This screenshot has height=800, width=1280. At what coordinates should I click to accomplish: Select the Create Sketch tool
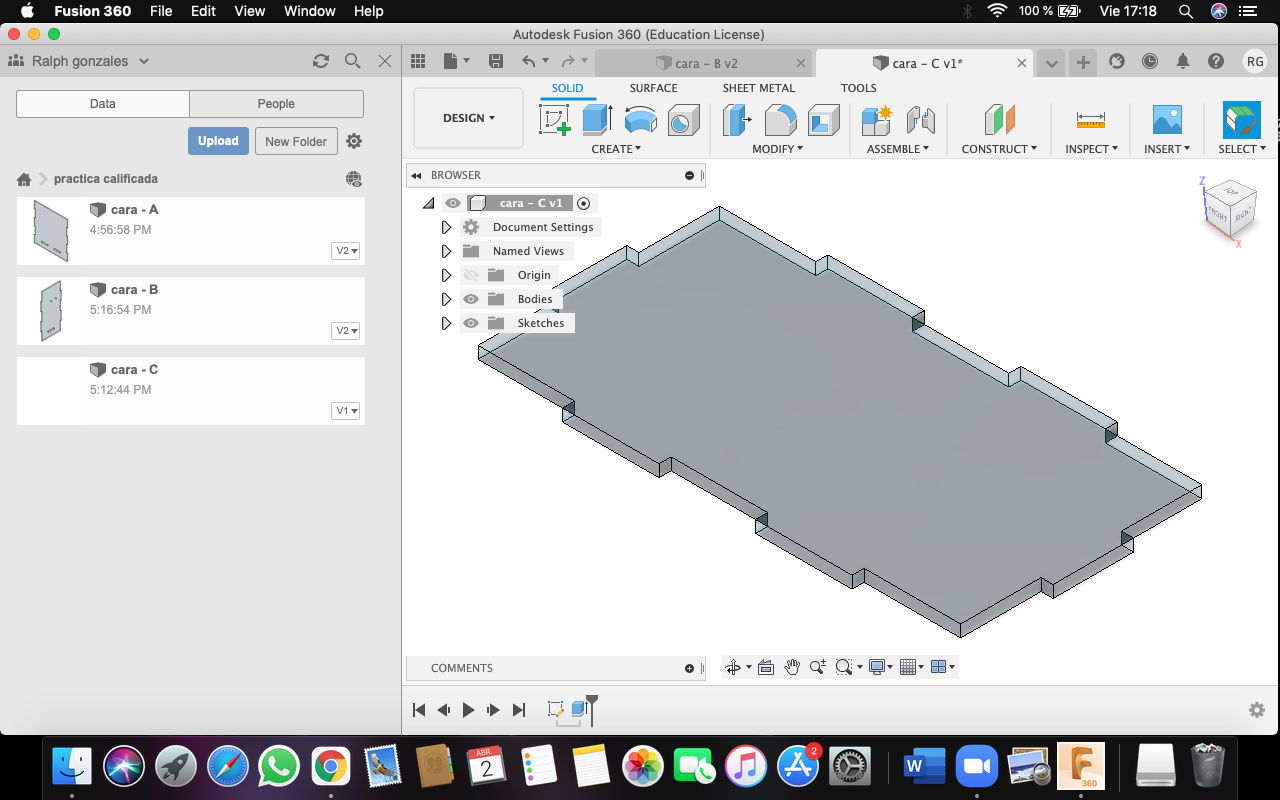pos(555,120)
